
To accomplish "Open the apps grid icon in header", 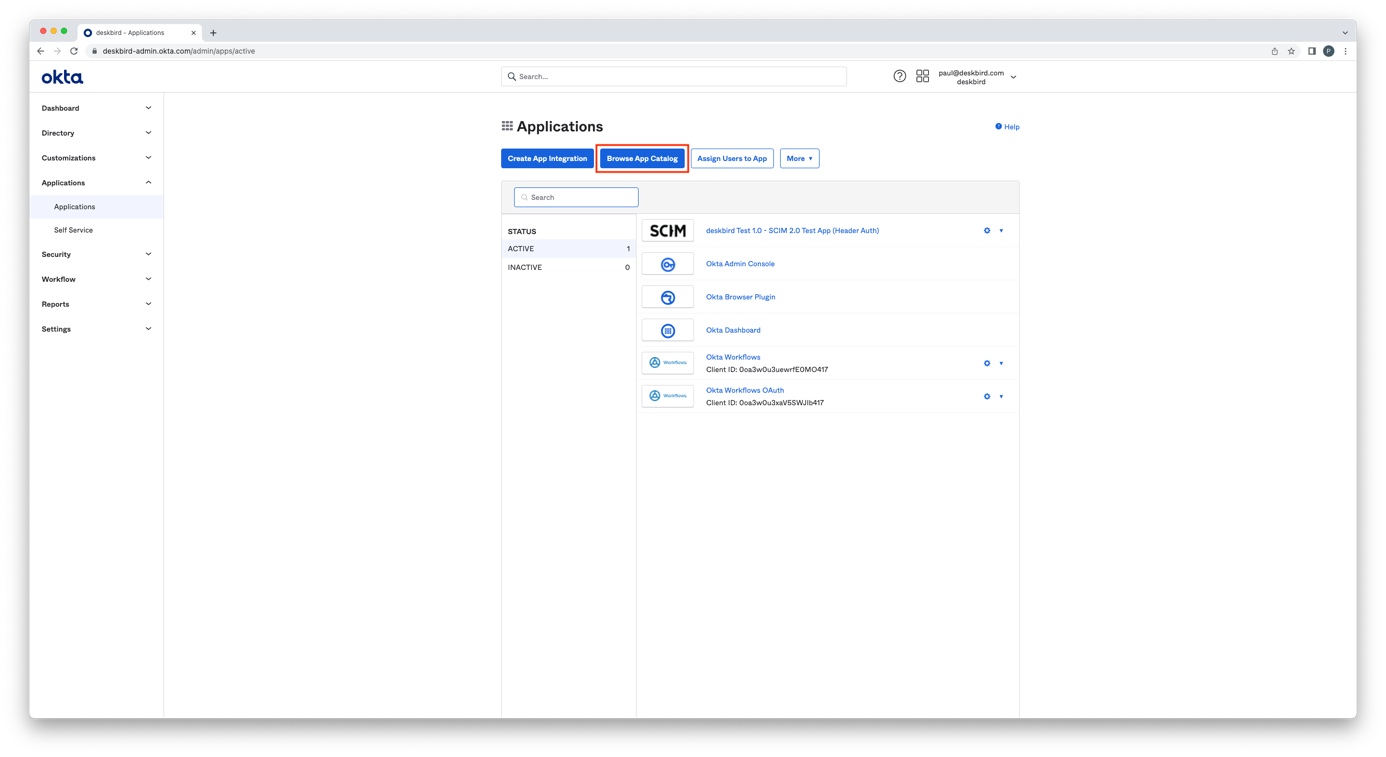I will pos(922,76).
